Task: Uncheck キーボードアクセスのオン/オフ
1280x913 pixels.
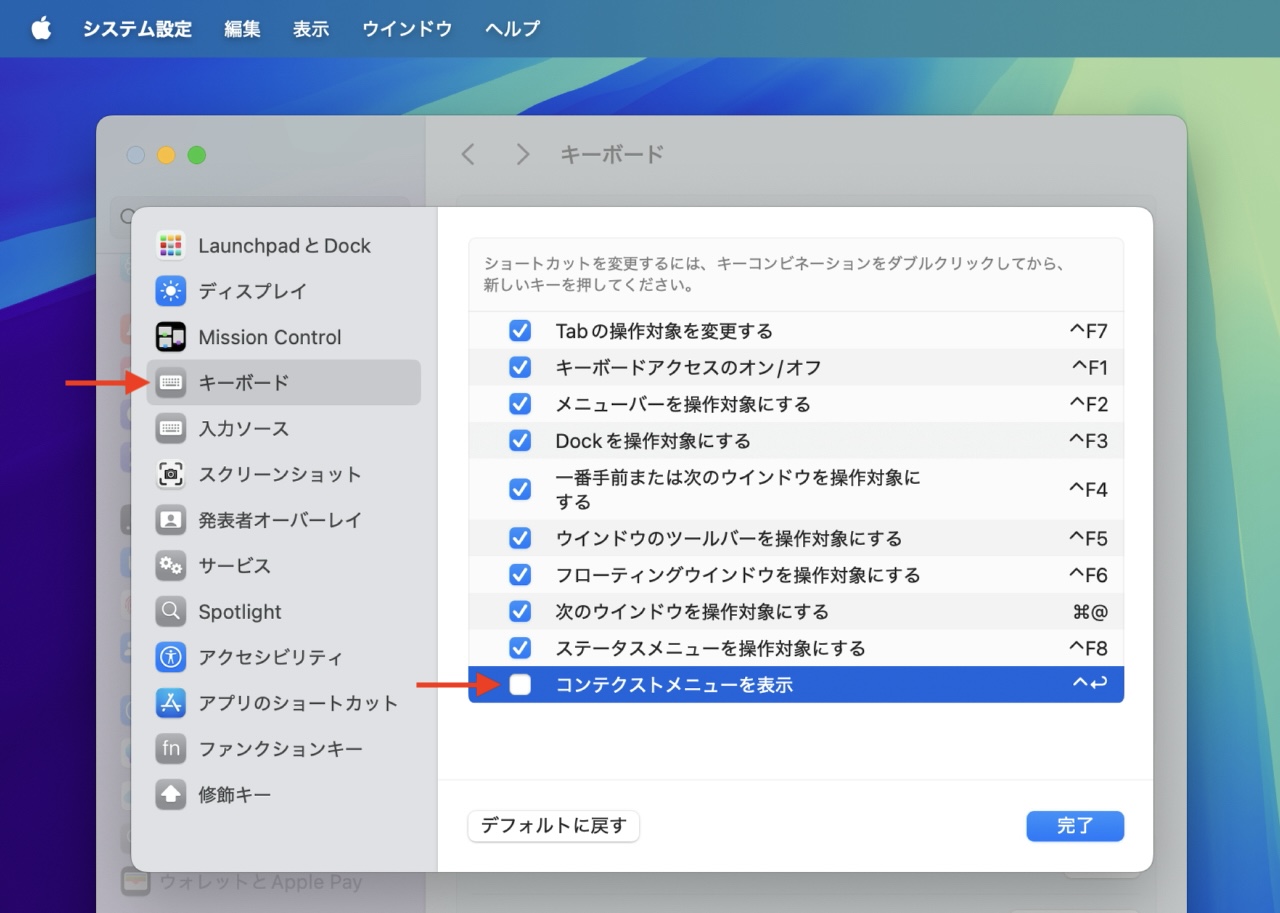Action: 520,367
